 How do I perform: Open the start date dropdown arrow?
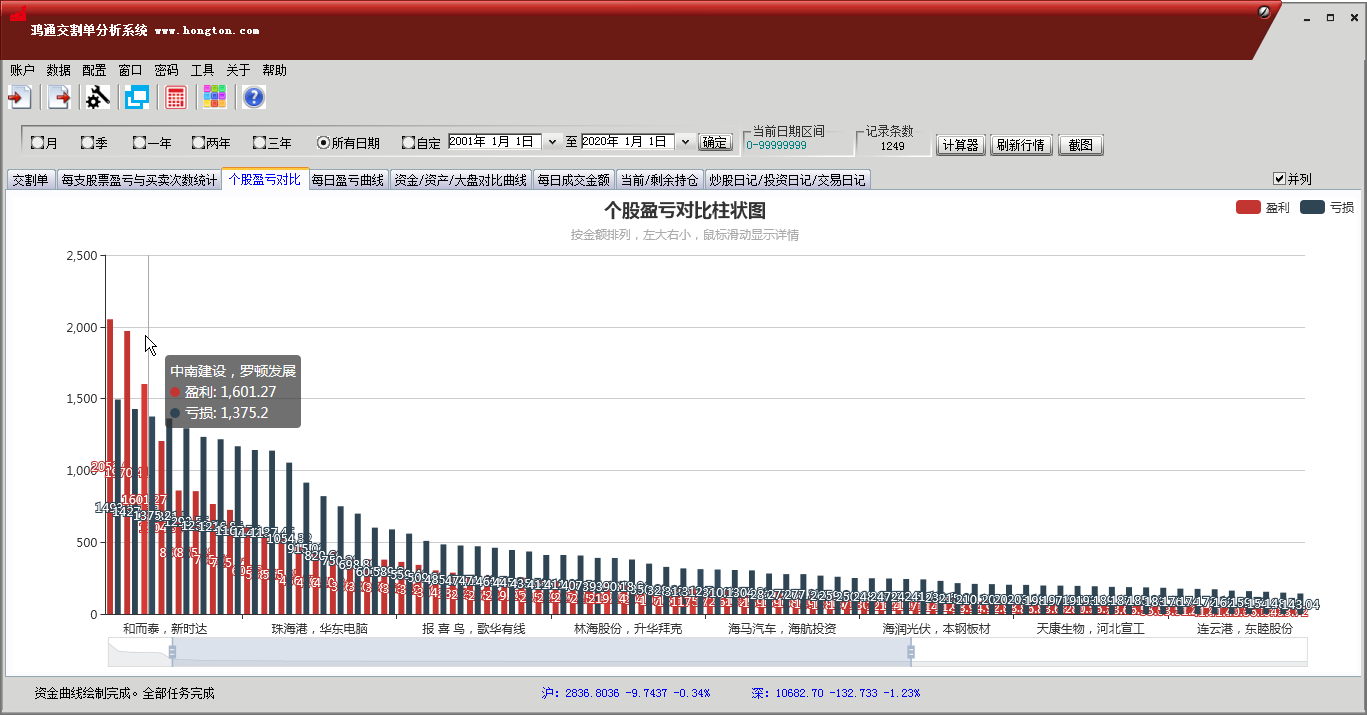click(x=552, y=142)
